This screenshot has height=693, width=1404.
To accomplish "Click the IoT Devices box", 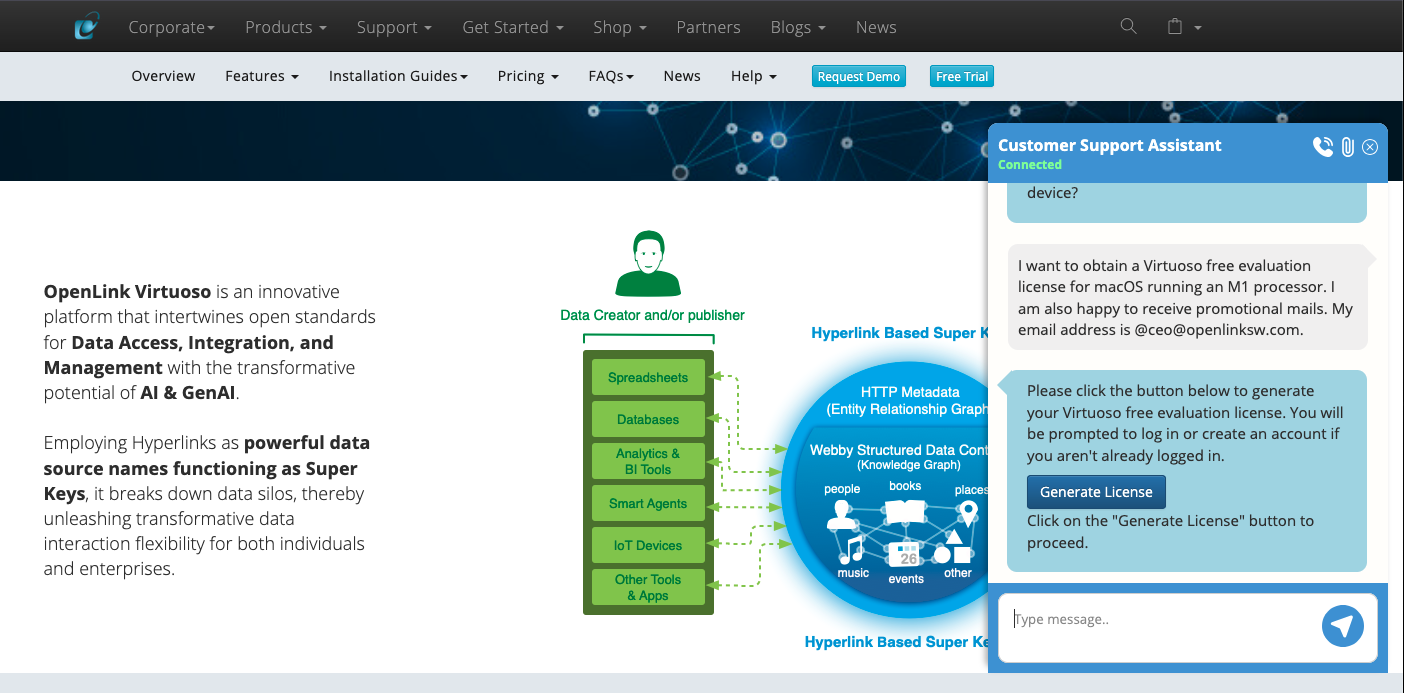I will pyautogui.click(x=648, y=546).
